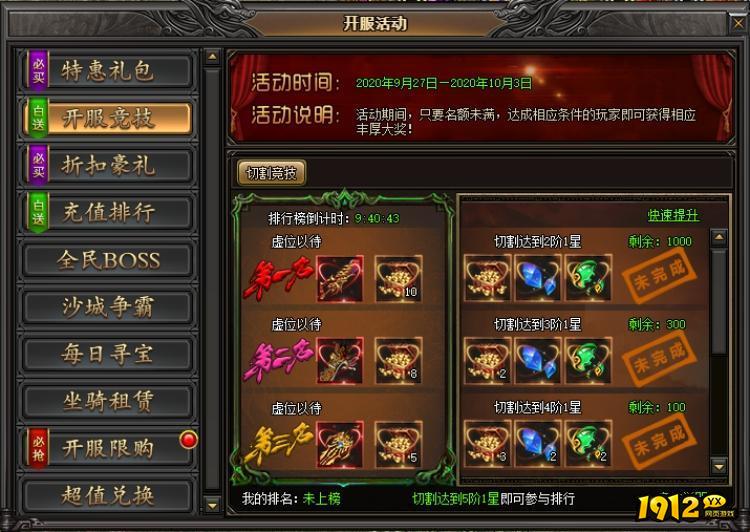Click the sidebar scroll up arrow
Viewport: 750px width, 532px height.
click(x=211, y=57)
